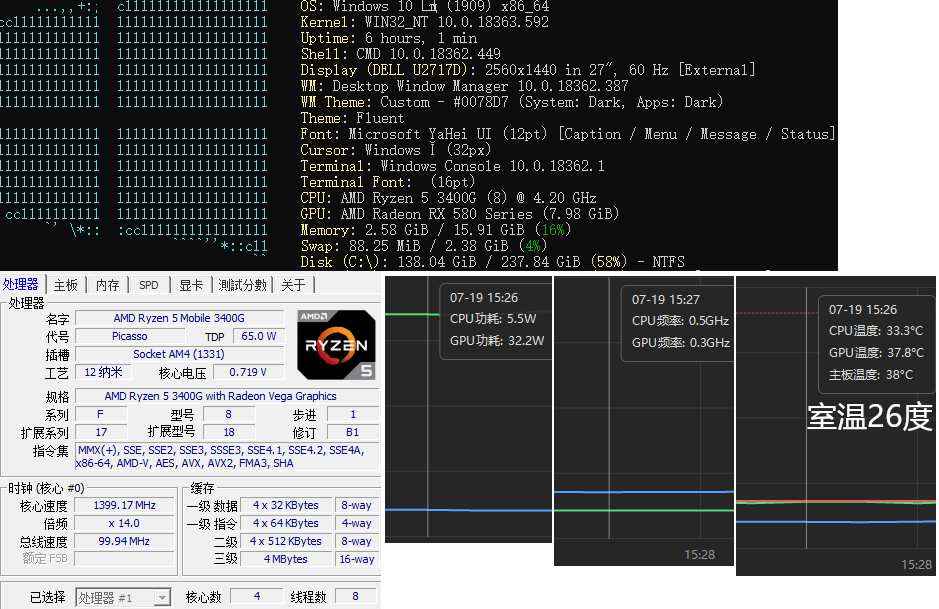939x609 pixels.
Task: Click the Display (DELL U2717D) line in terminal
Action: pyautogui.click(x=528, y=70)
